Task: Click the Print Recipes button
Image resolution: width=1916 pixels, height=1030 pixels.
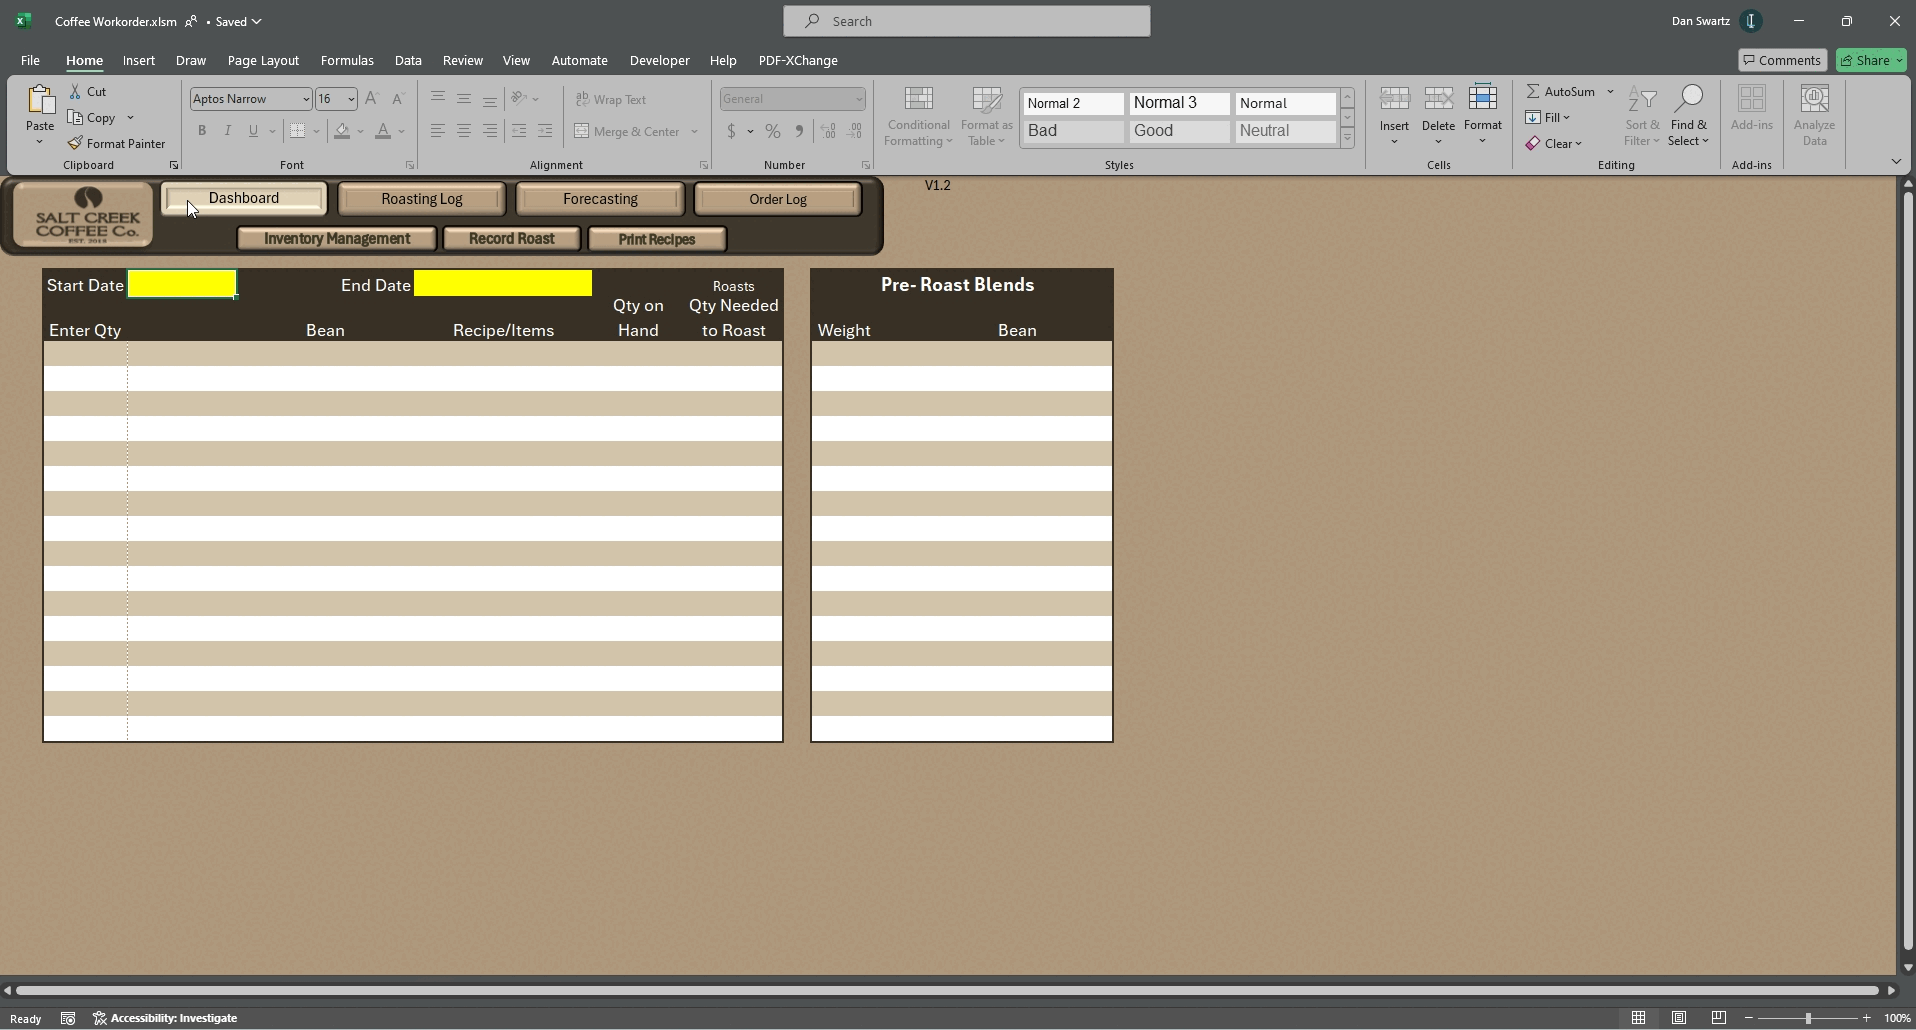Action: click(657, 239)
